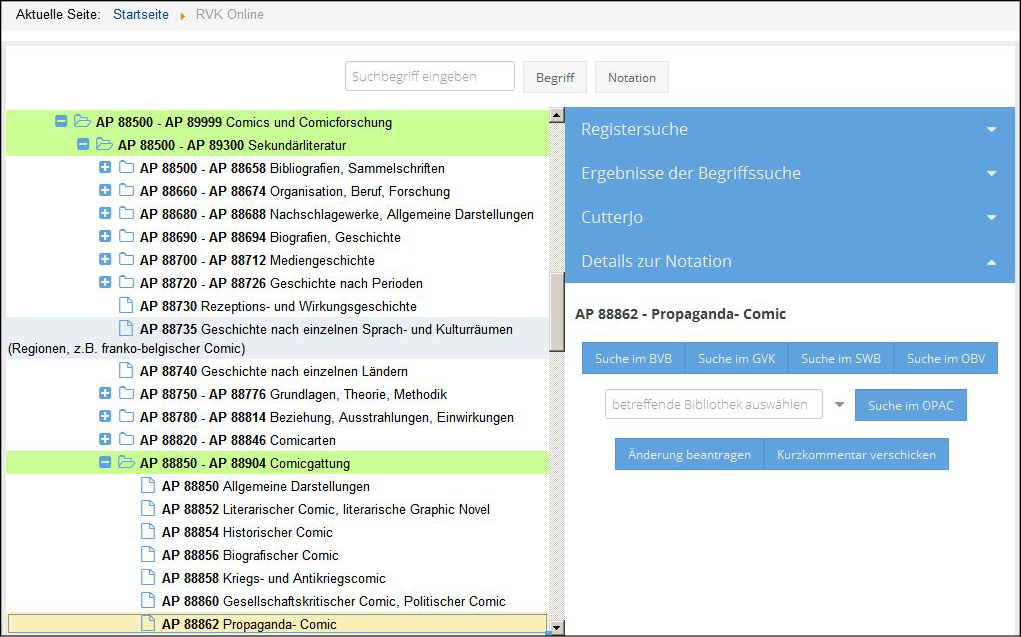Screen dimensions: 1021x637
Task: Click document icon of Historischer Comic
Action: [x=148, y=531]
